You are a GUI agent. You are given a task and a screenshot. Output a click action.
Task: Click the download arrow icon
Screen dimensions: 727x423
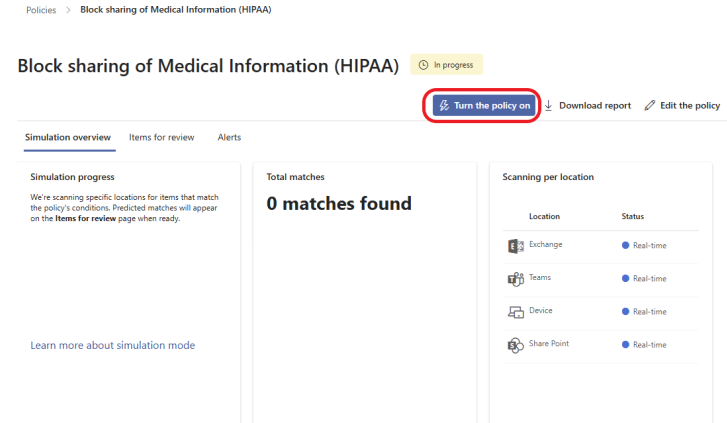click(548, 106)
